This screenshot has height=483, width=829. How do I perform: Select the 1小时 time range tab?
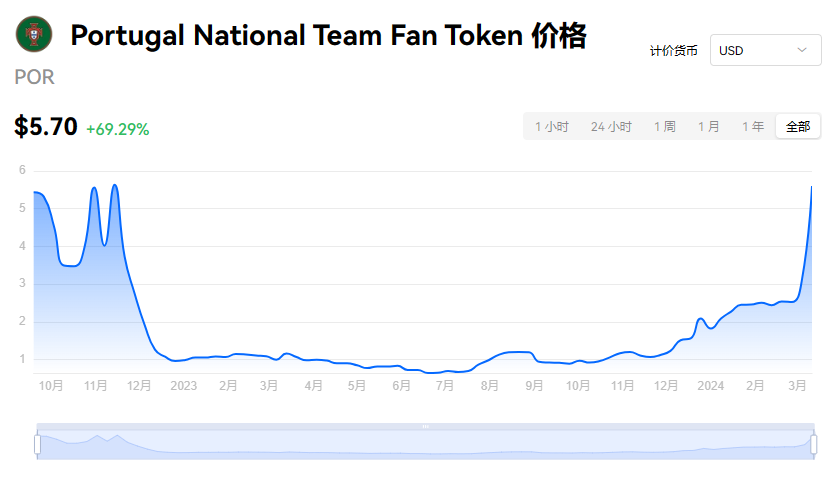tap(551, 127)
